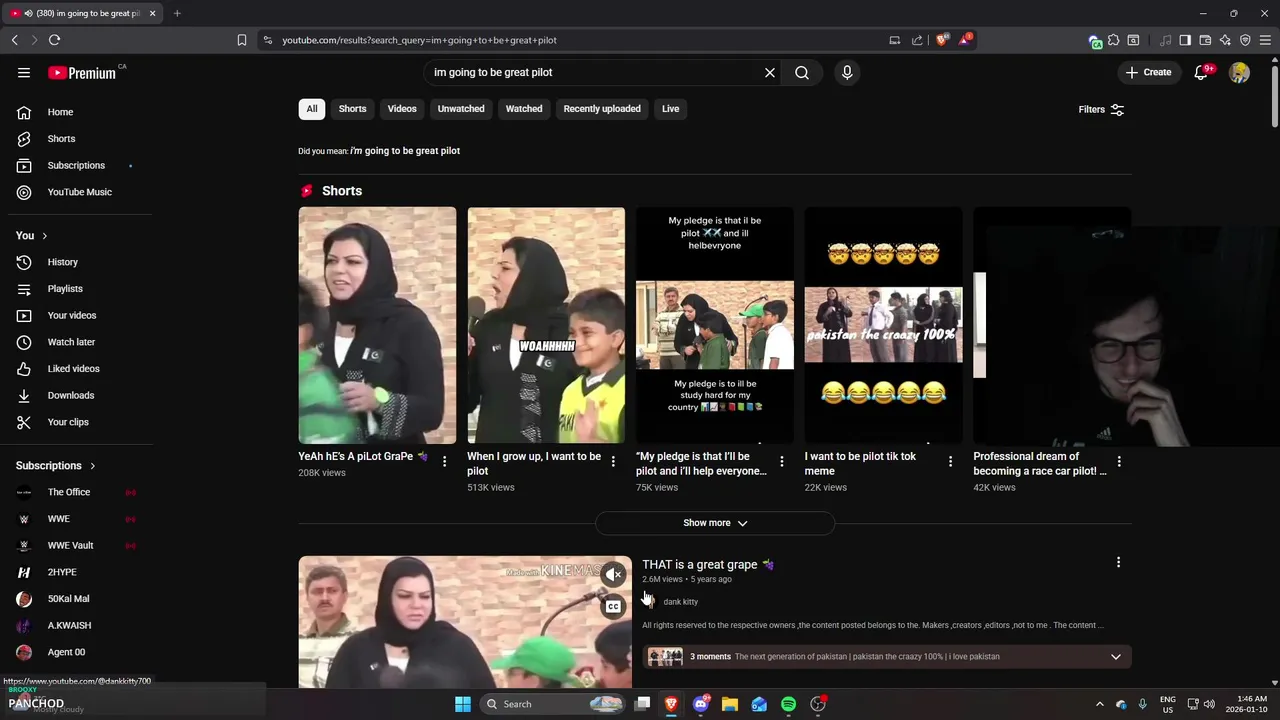
Task: Open Spotify from the taskbar
Action: click(x=788, y=704)
